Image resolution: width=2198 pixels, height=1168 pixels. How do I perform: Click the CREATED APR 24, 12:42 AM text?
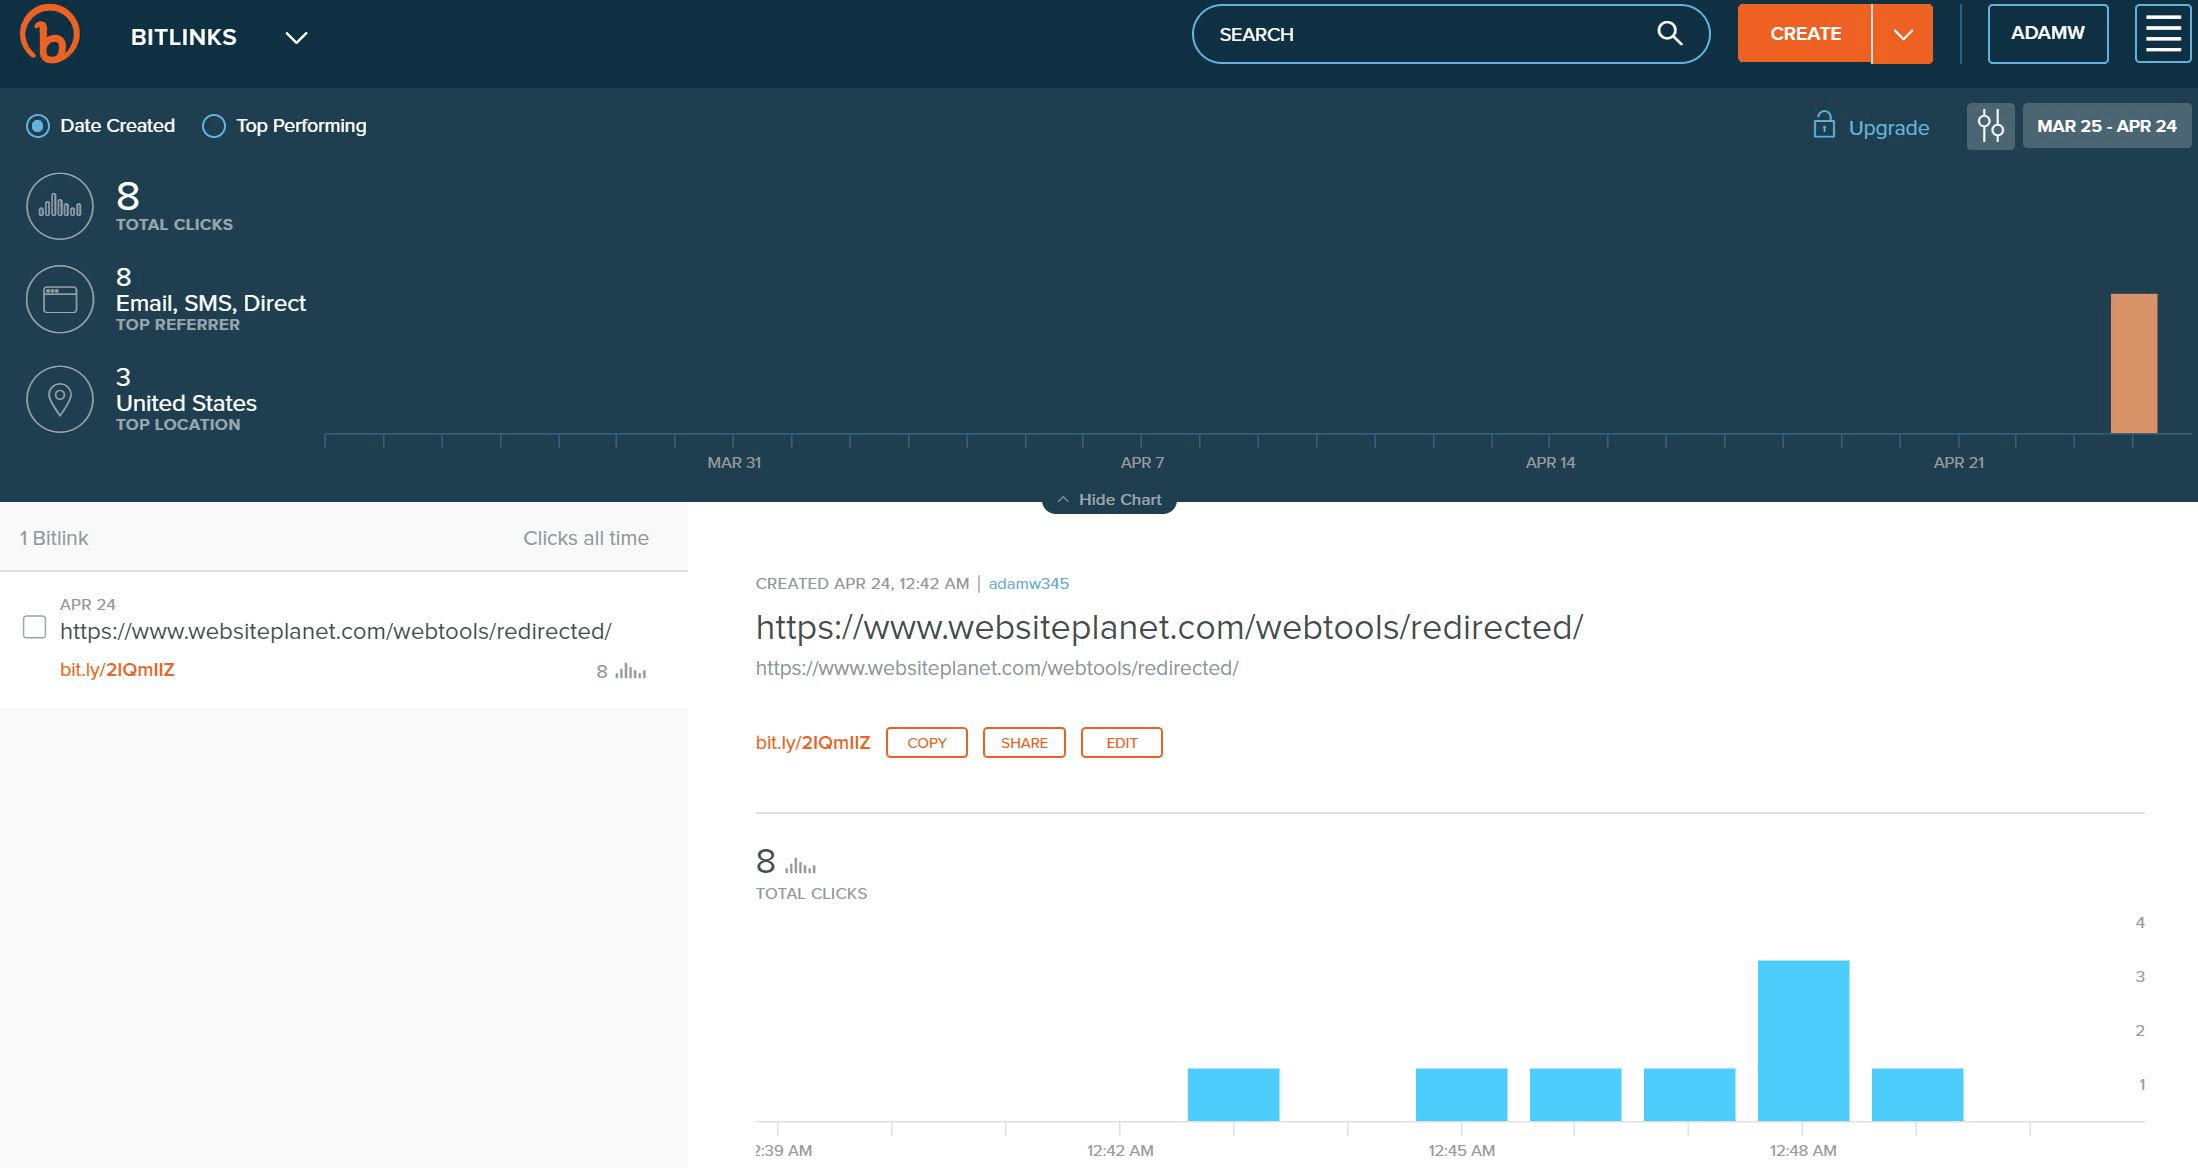pyautogui.click(x=862, y=583)
